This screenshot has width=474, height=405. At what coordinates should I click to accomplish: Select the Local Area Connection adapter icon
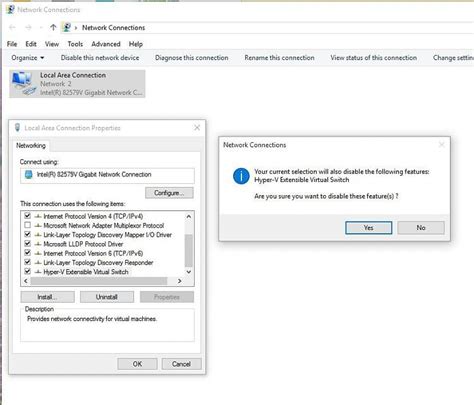point(23,84)
